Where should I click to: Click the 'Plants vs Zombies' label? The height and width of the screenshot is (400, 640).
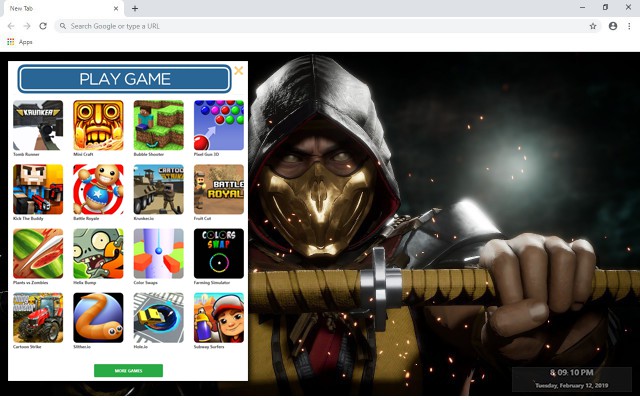click(x=31, y=282)
